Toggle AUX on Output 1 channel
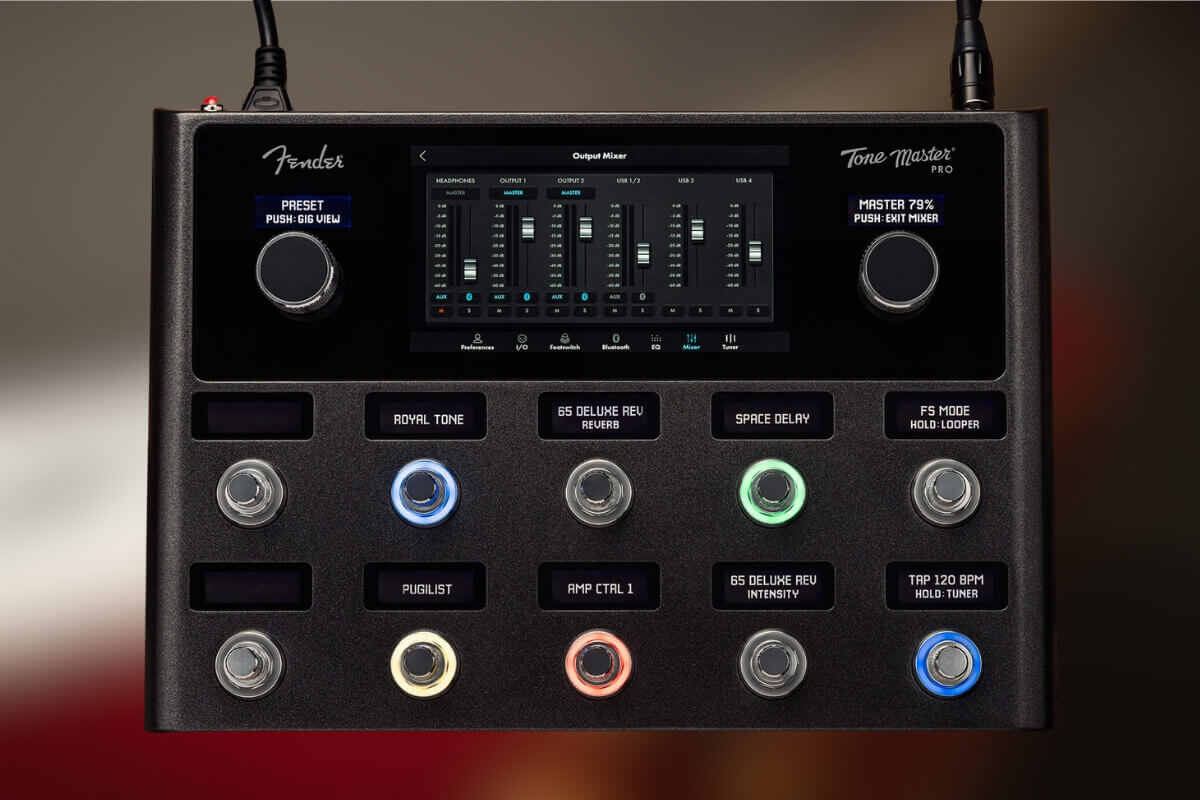Viewport: 1200px width, 800px height. pyautogui.click(x=499, y=297)
